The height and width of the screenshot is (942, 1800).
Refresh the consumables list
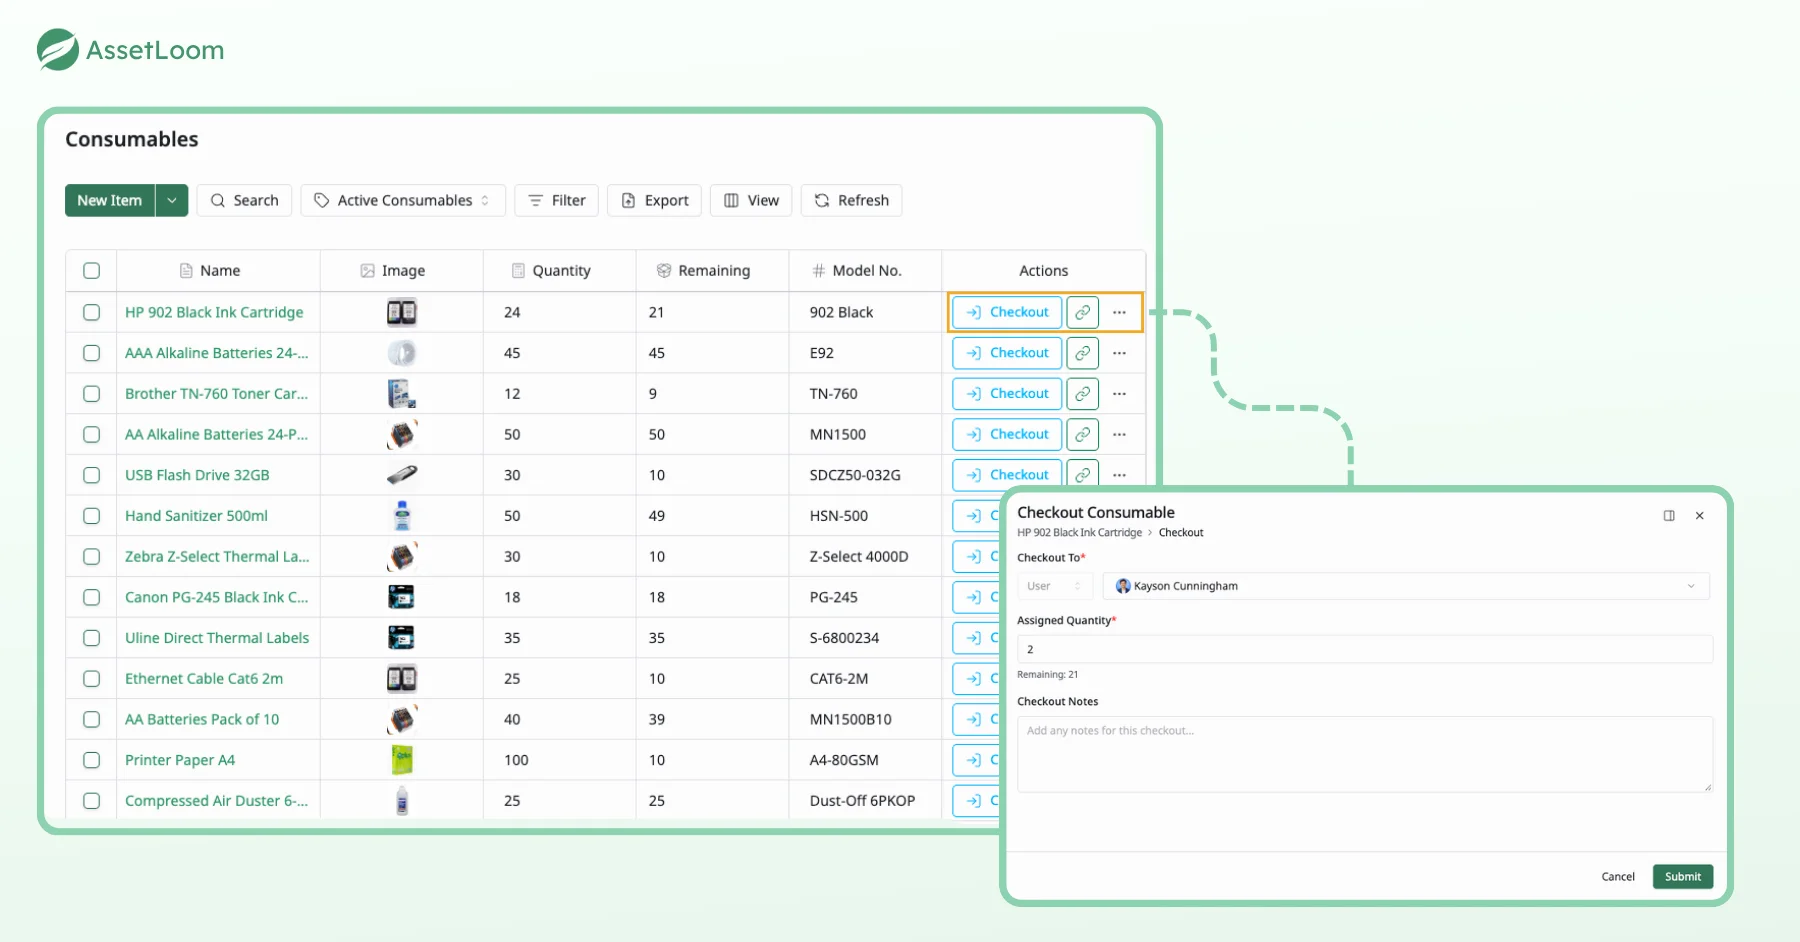click(x=852, y=200)
